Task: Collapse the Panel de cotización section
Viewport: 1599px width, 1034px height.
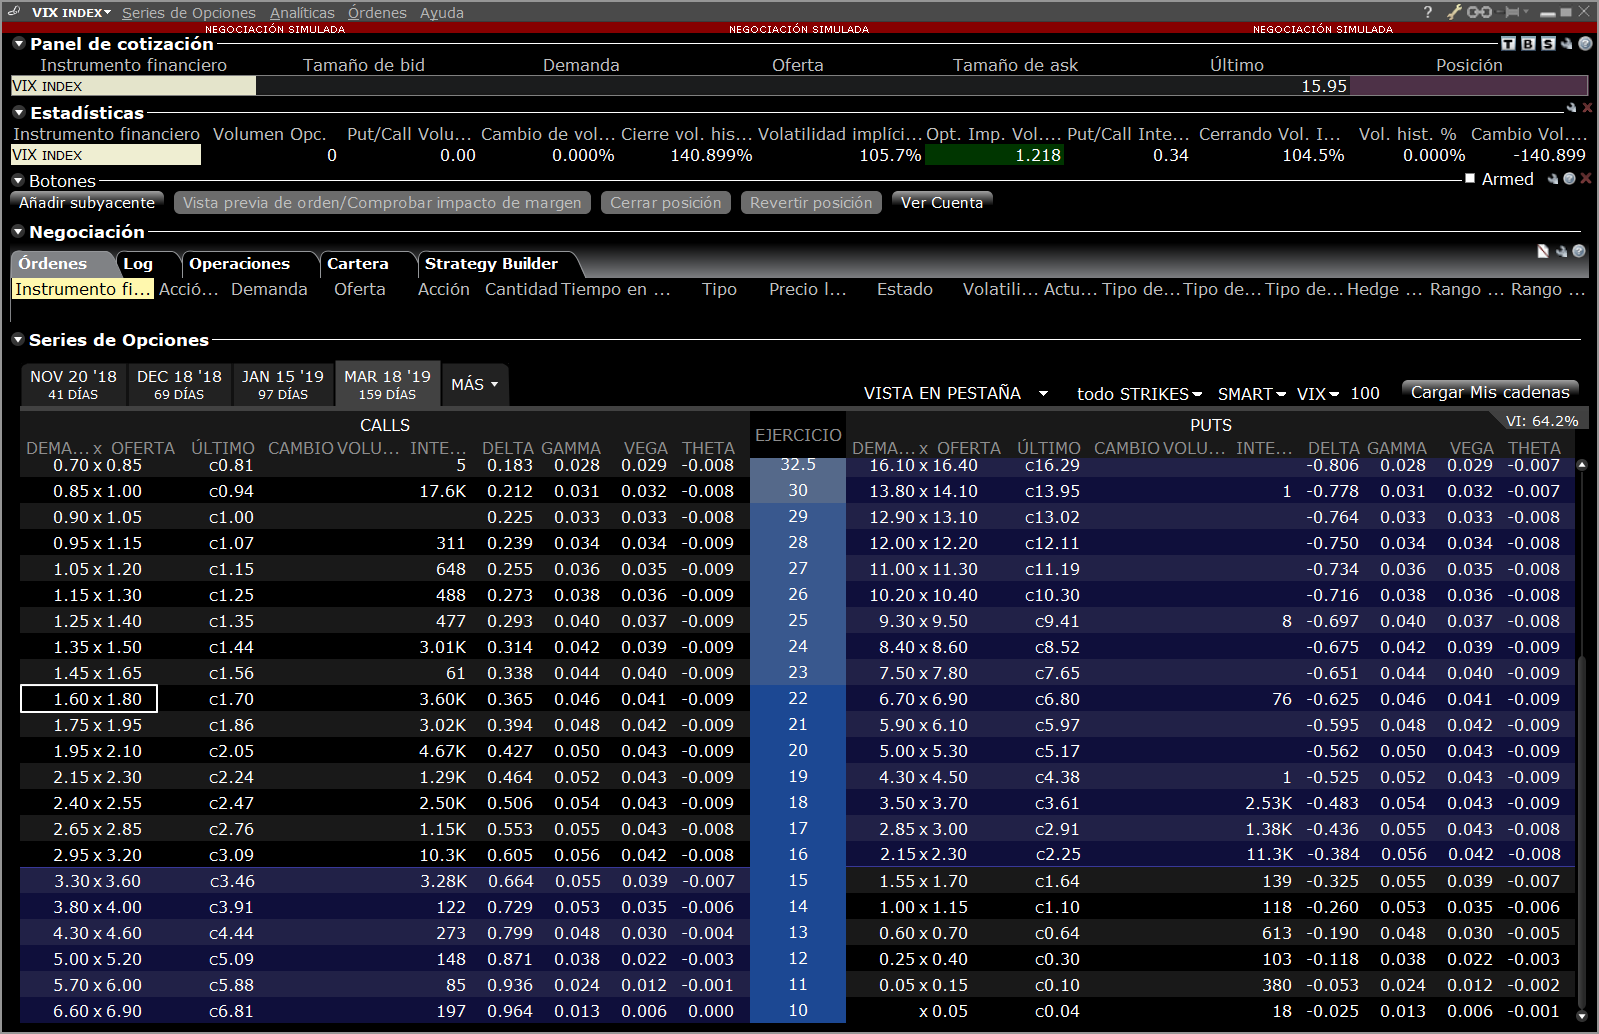Action: (x=19, y=43)
